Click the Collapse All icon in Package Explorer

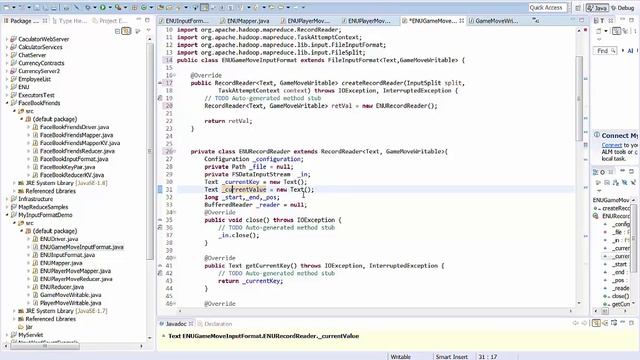(118, 31)
